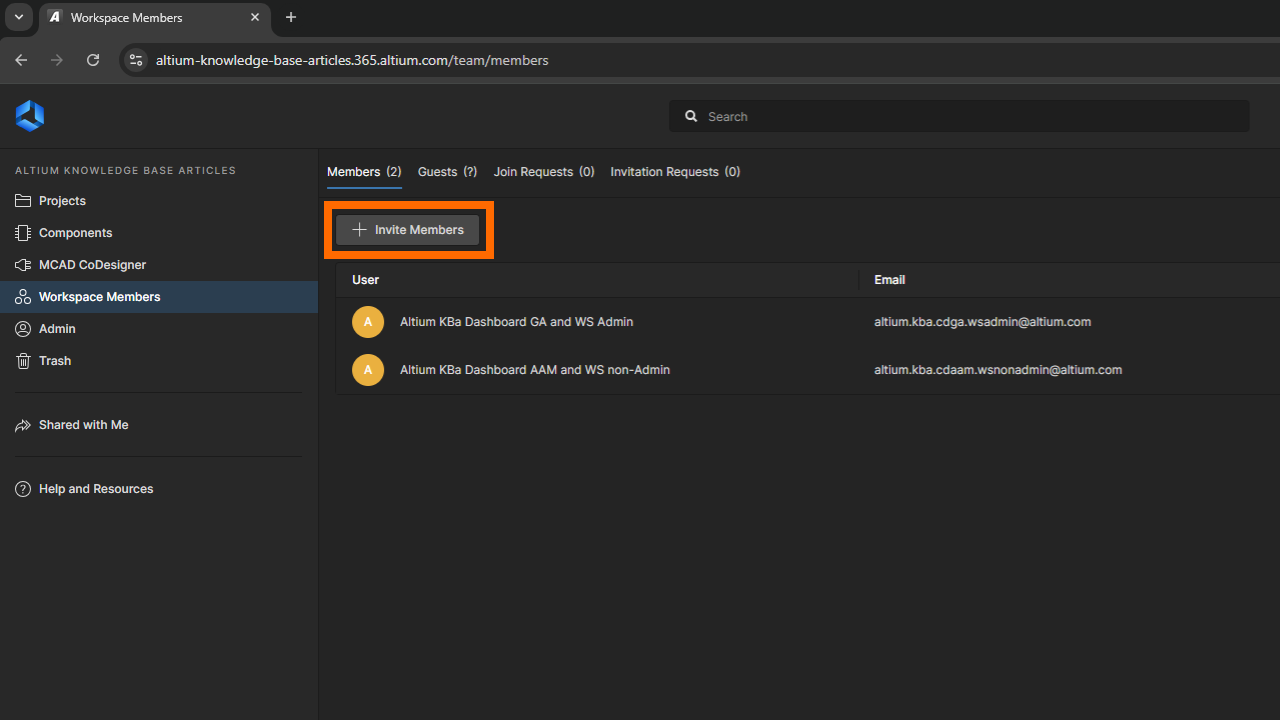Click the Altium 365 logo icon

tap(30, 116)
